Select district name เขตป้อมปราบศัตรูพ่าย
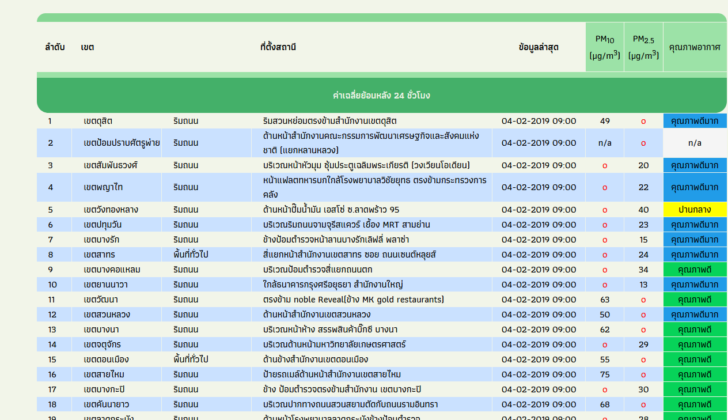The height and width of the screenshot is (420, 728). click(122, 143)
